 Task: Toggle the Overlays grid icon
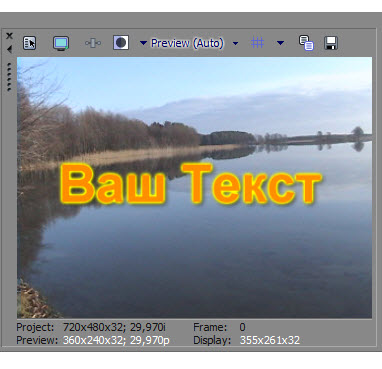(x=257, y=43)
